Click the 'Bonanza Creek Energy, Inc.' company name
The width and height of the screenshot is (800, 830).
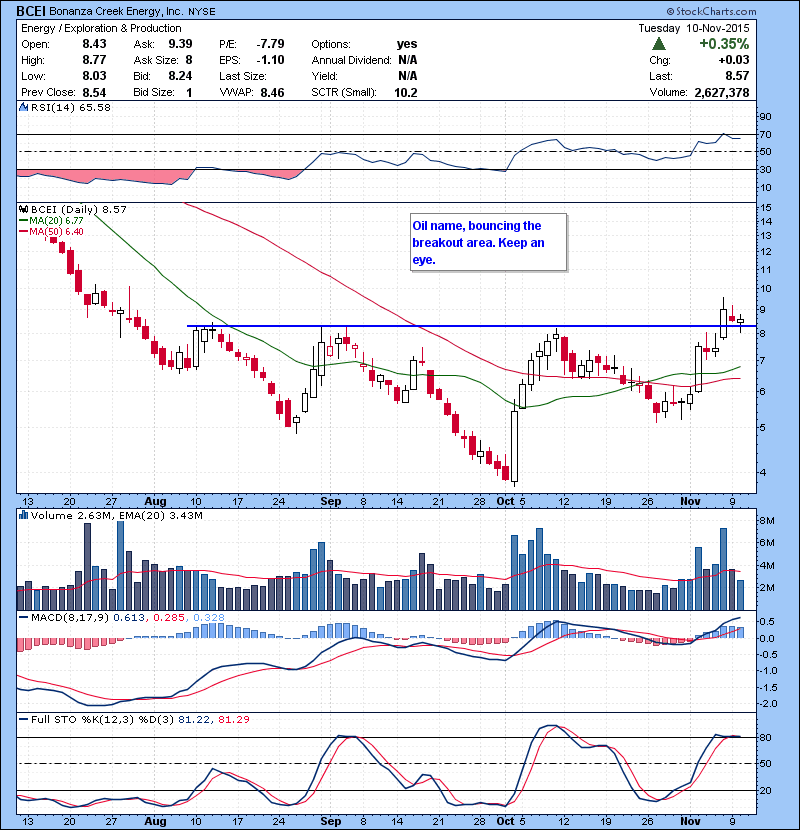116,11
